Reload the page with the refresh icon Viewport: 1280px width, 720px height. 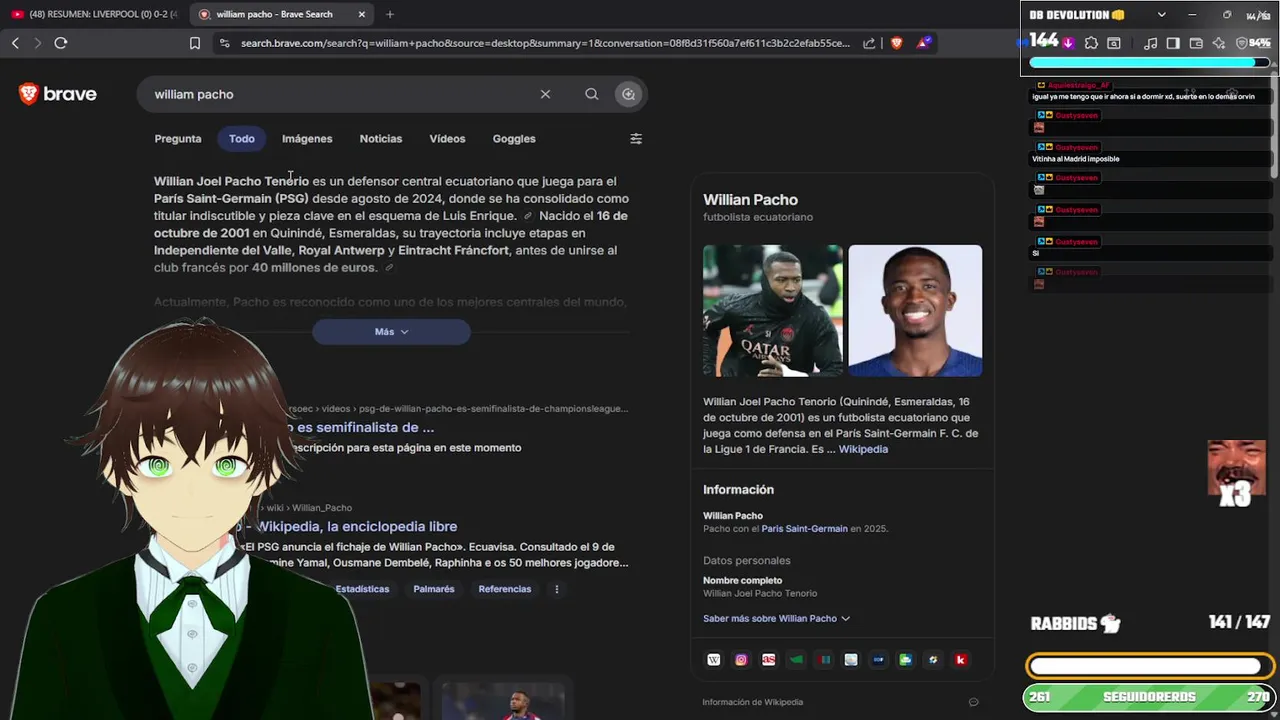point(61,43)
